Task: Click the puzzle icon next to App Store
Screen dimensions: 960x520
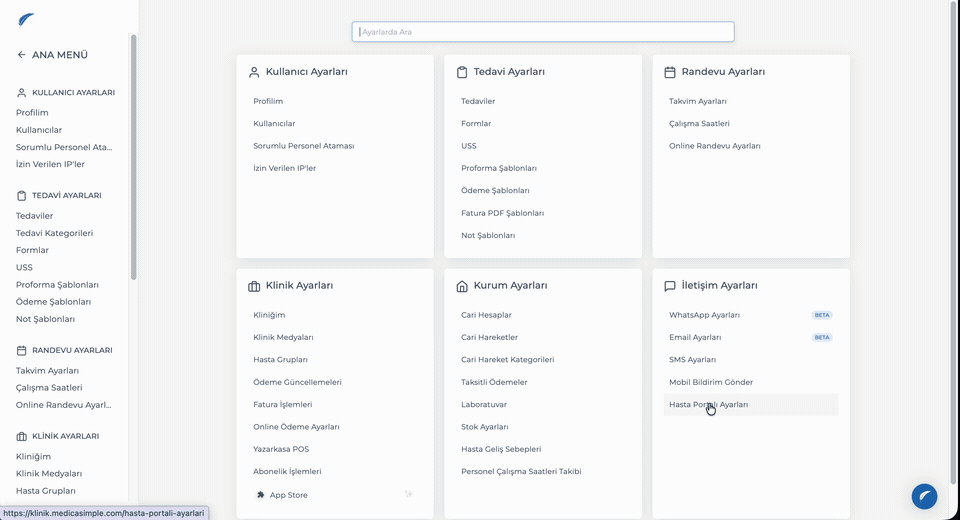Action: (261, 495)
